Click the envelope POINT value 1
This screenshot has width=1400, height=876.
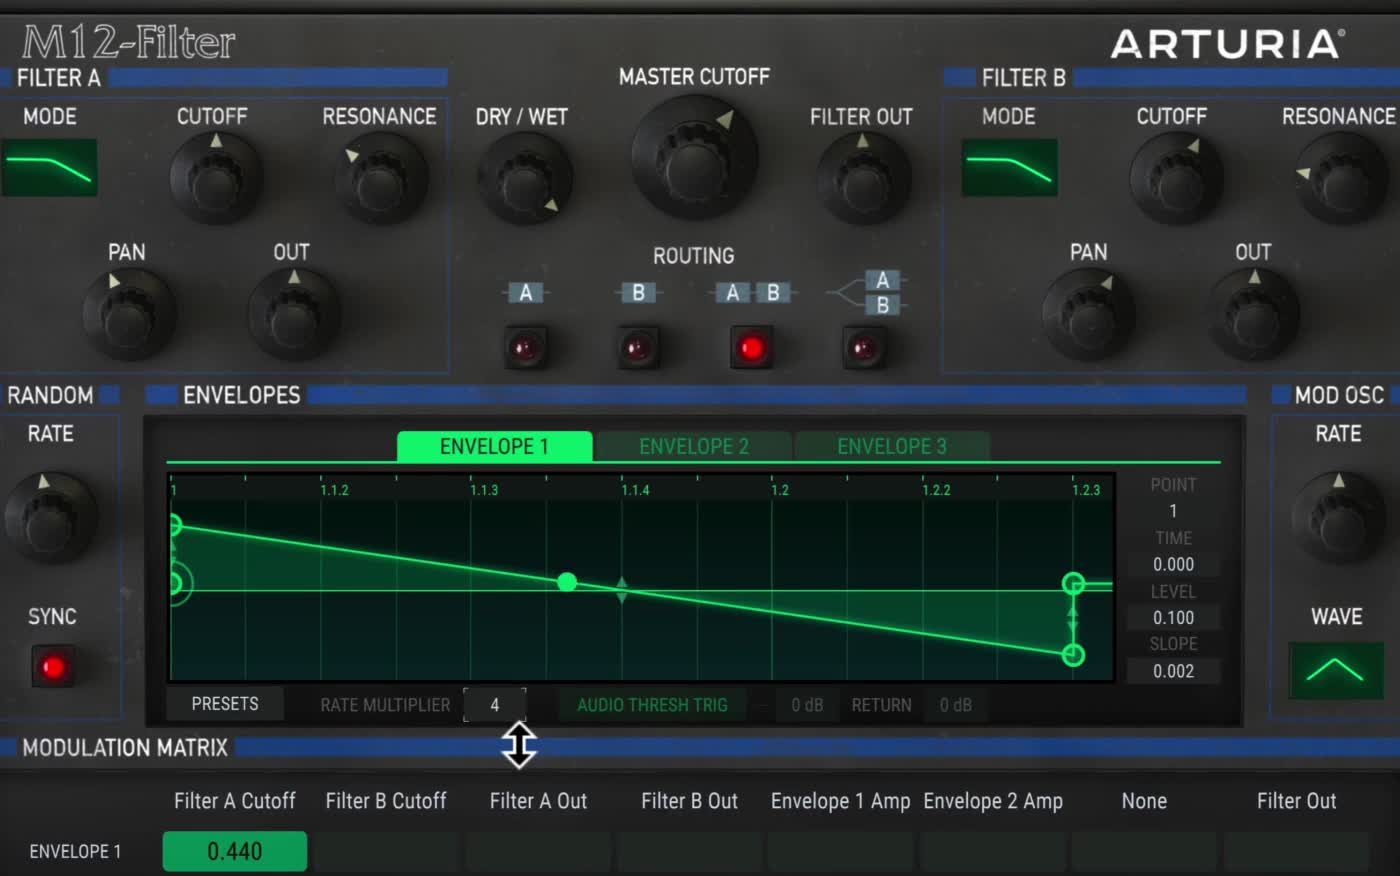click(1173, 511)
